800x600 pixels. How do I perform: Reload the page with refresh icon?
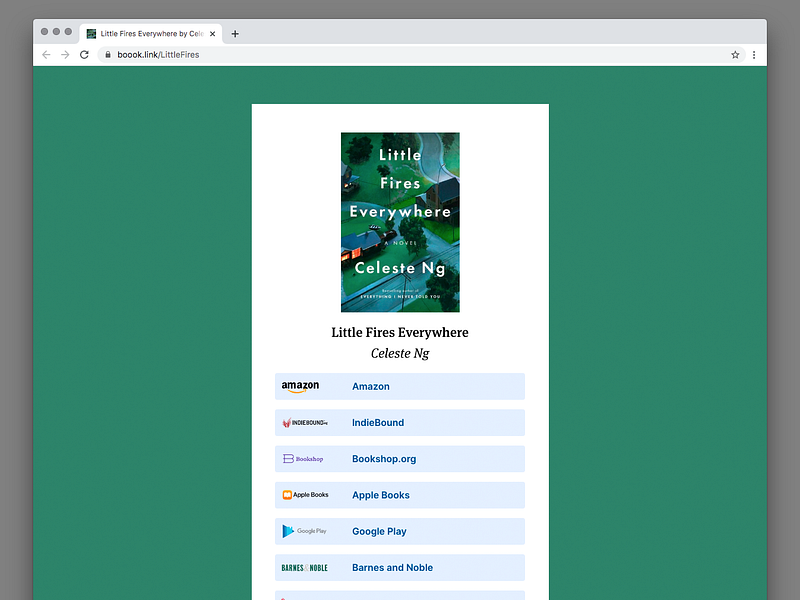click(84, 55)
